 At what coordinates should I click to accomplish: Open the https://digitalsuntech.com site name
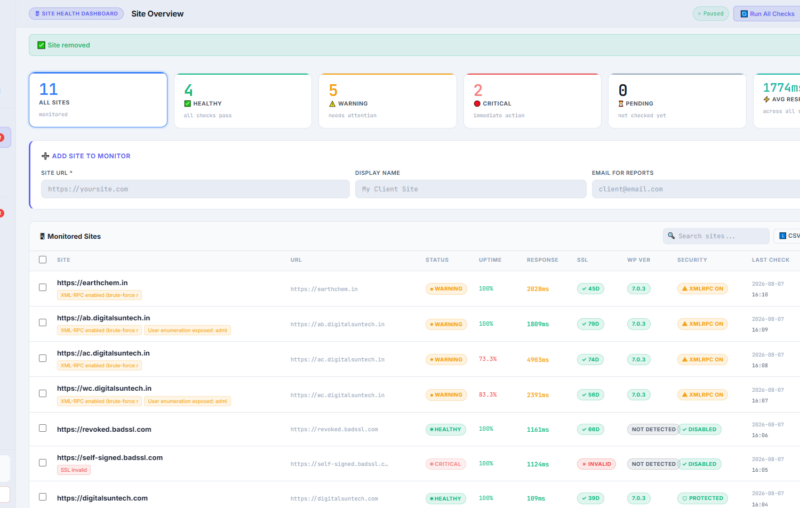click(x=102, y=498)
